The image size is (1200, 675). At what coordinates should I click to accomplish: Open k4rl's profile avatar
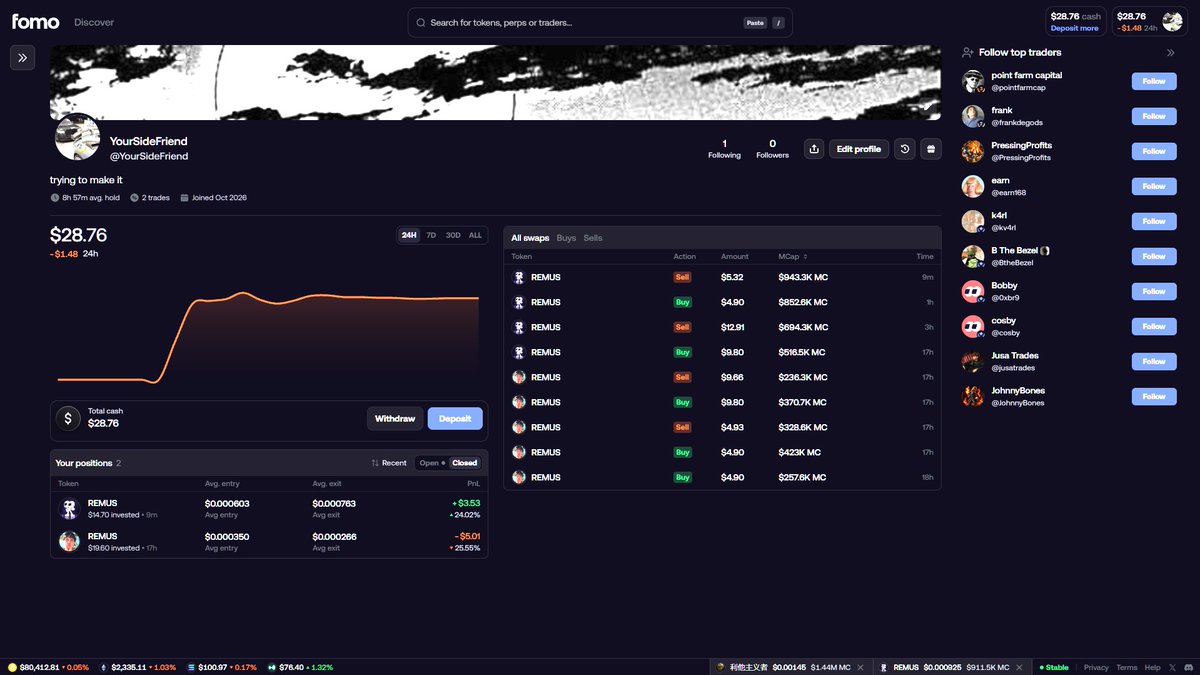click(973, 221)
